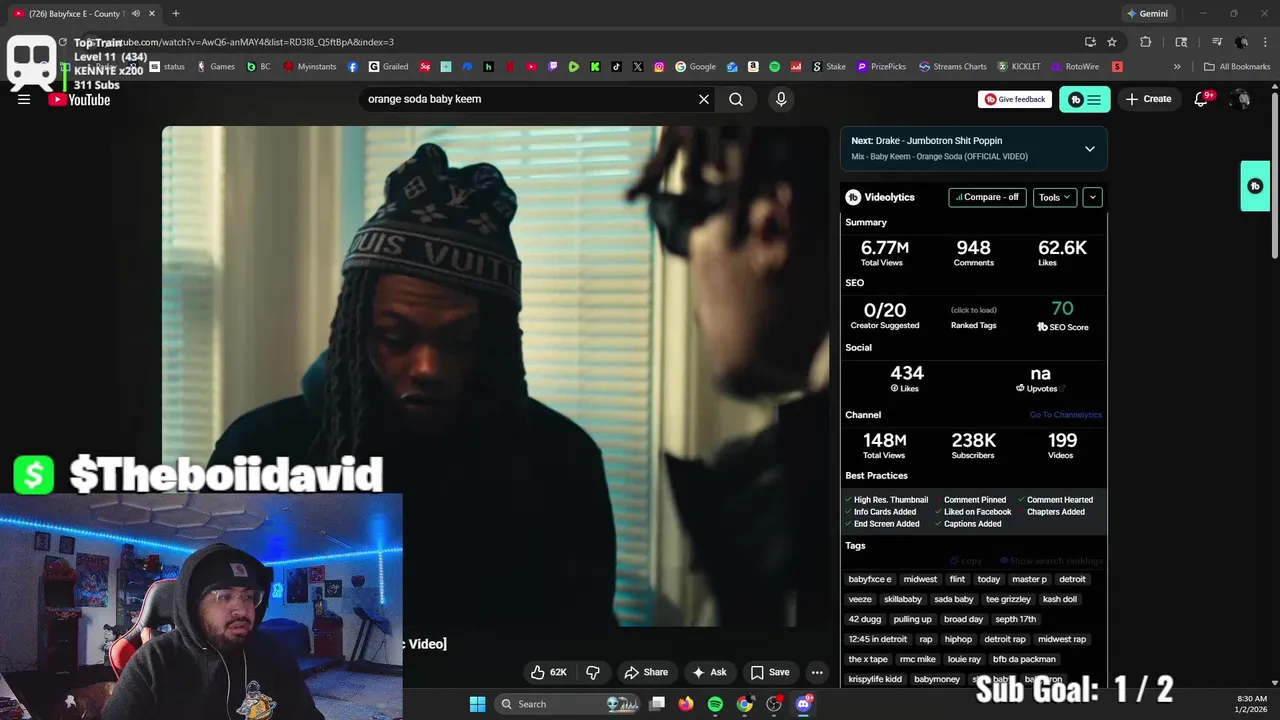Open the TubeBuddy side tab on right edge
This screenshot has width=1280, height=720.
point(1255,186)
